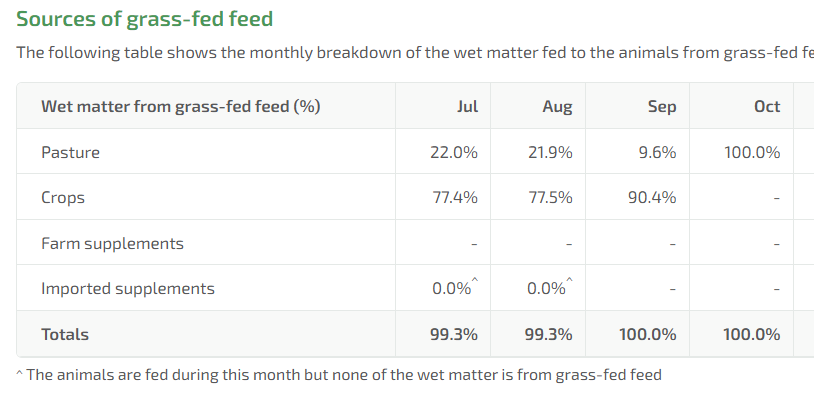The height and width of the screenshot is (393, 814).
Task: Click the Pasture 100.0% value in Oct
Action: [x=752, y=152]
